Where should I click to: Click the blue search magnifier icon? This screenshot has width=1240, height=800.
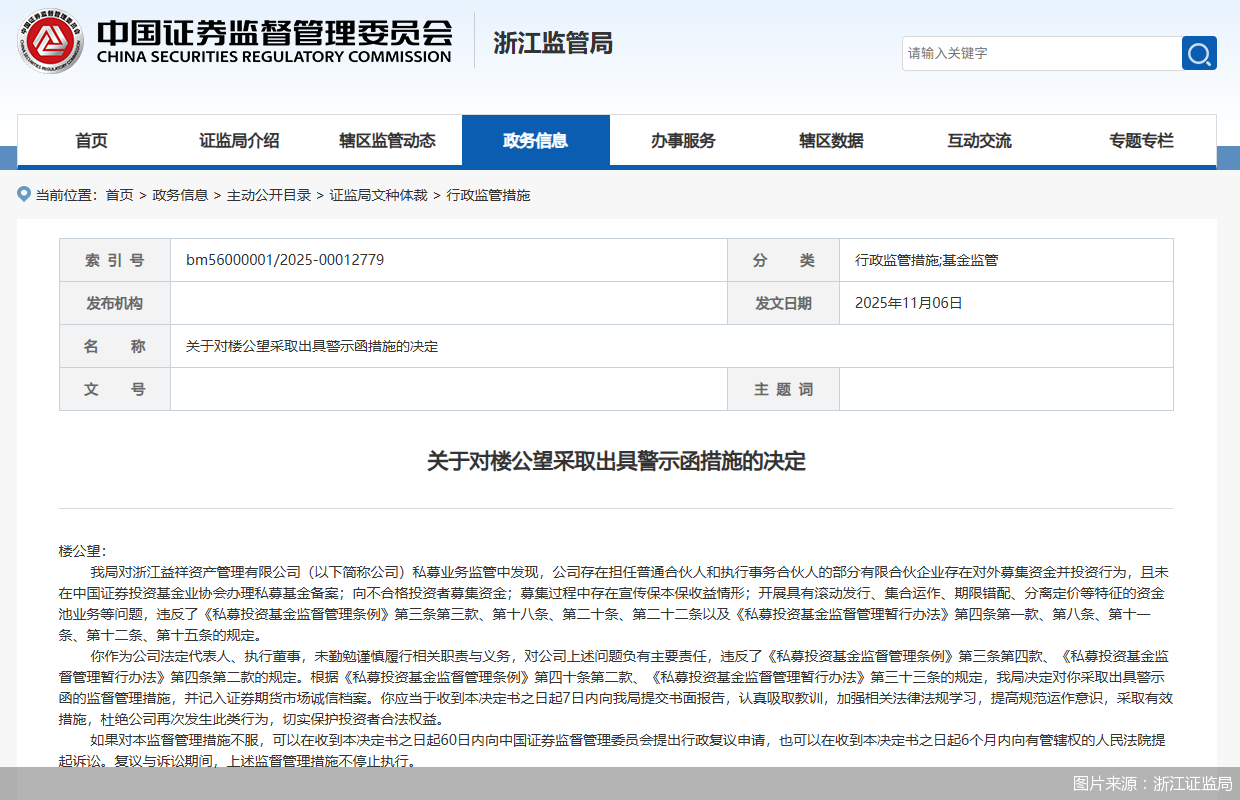click(1198, 53)
